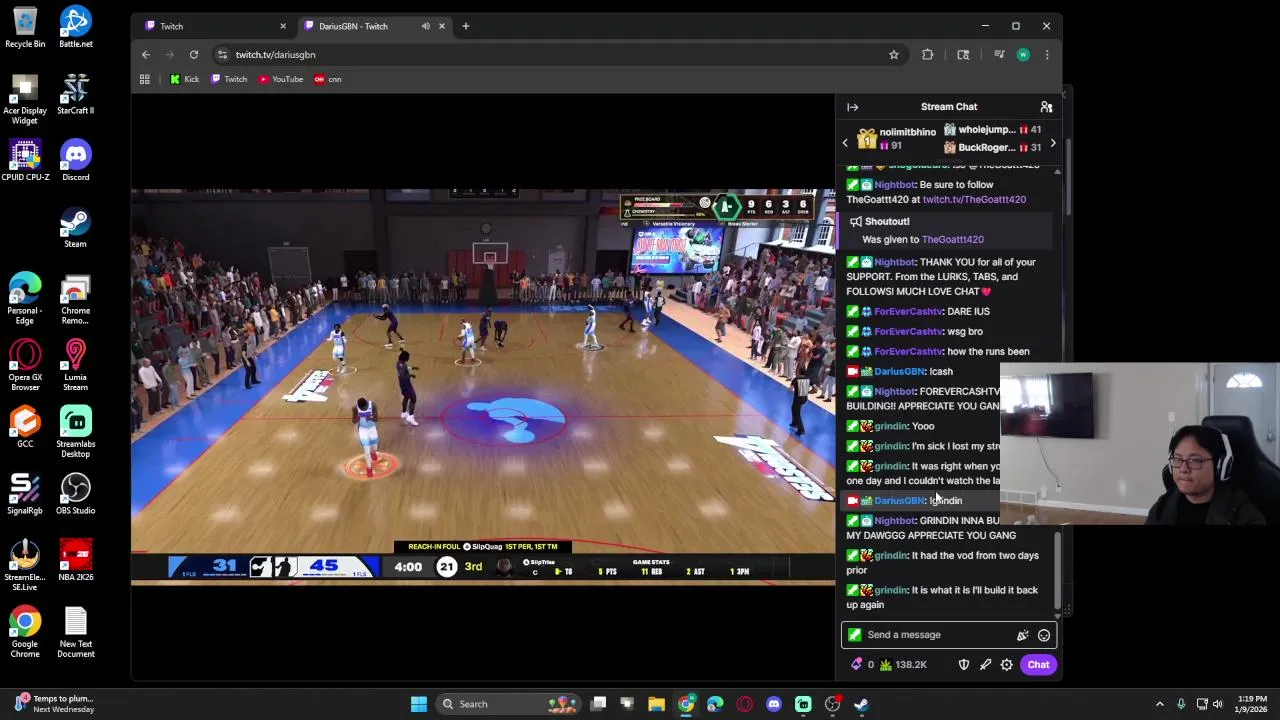Open the YouTube bookmark
The width and height of the screenshot is (1280, 720).
click(281, 79)
